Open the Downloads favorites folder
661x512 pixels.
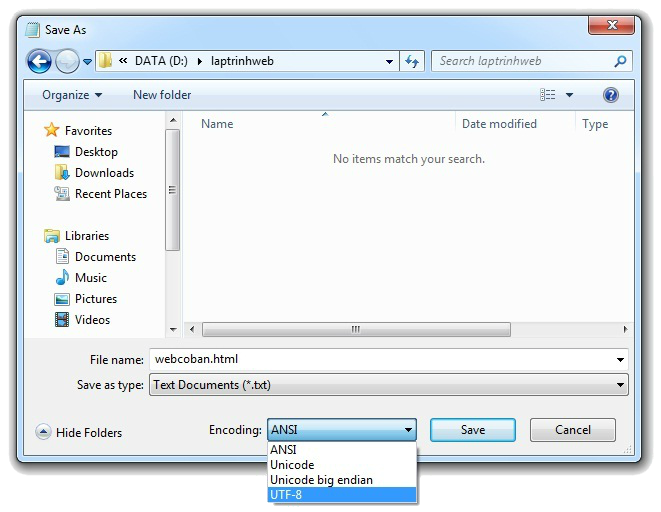(103, 173)
